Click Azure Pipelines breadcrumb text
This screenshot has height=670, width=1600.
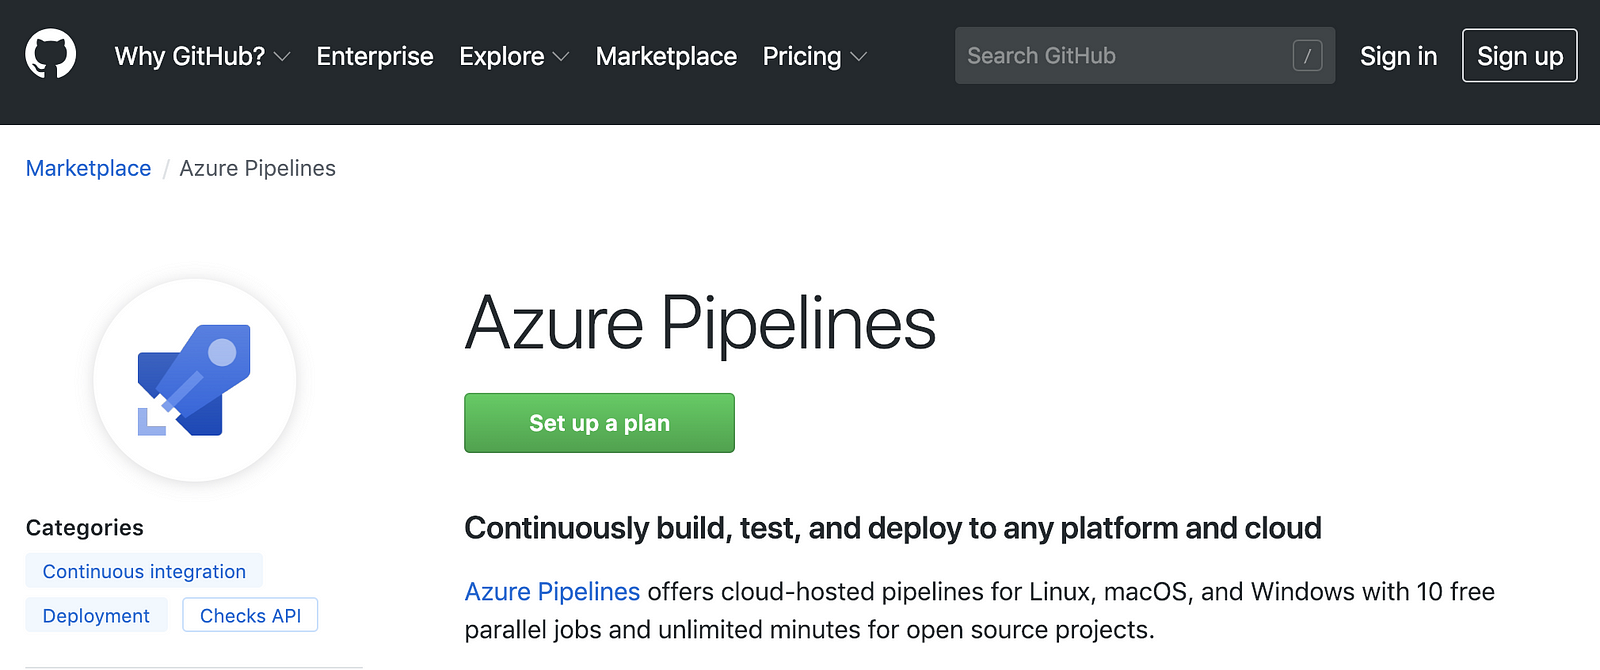(x=257, y=168)
